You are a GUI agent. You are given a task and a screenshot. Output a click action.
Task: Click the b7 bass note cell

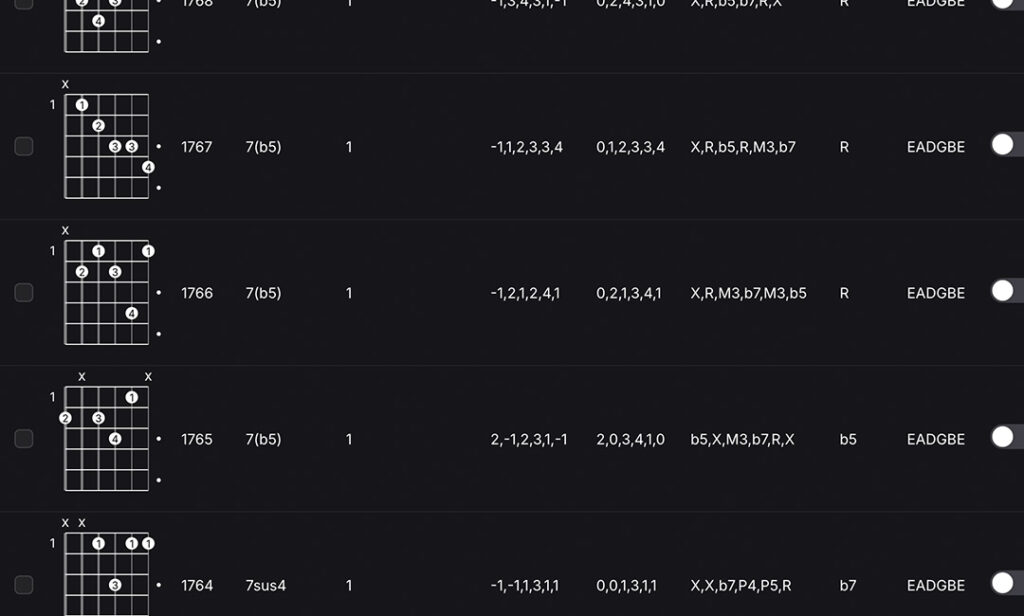coord(848,585)
